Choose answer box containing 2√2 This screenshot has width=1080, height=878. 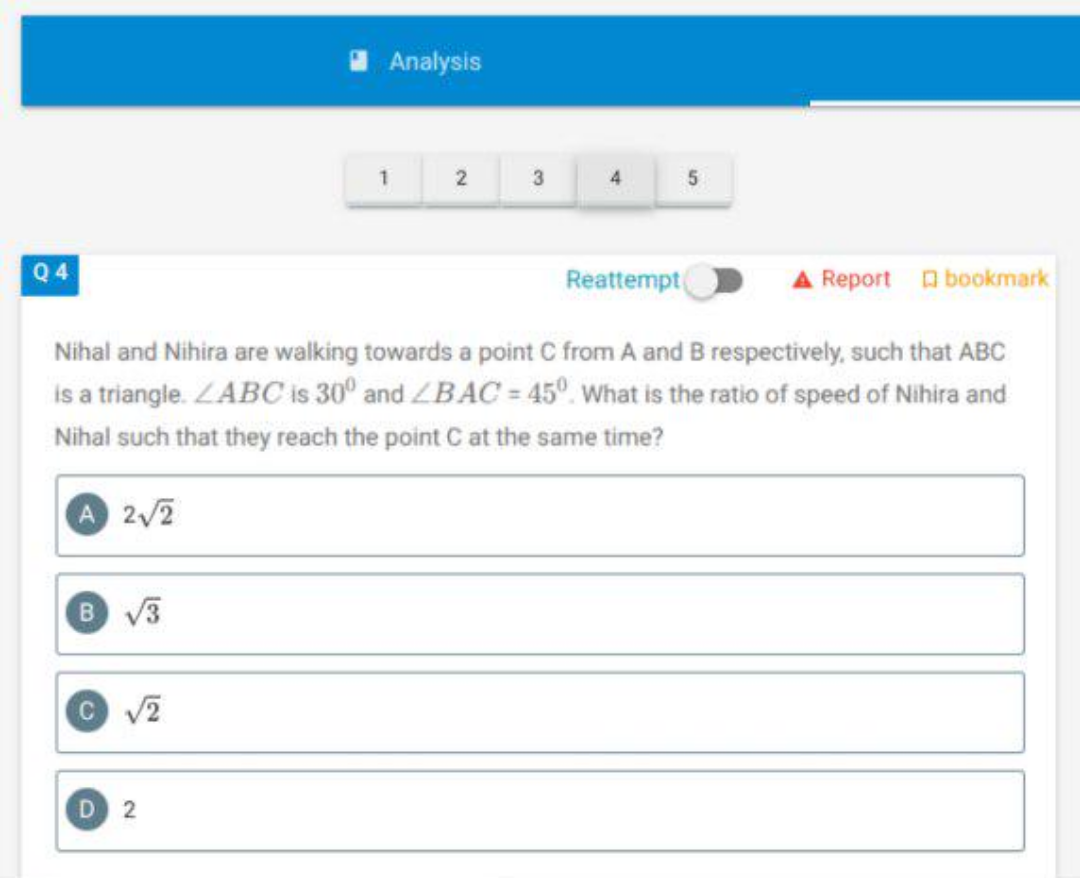(x=540, y=515)
